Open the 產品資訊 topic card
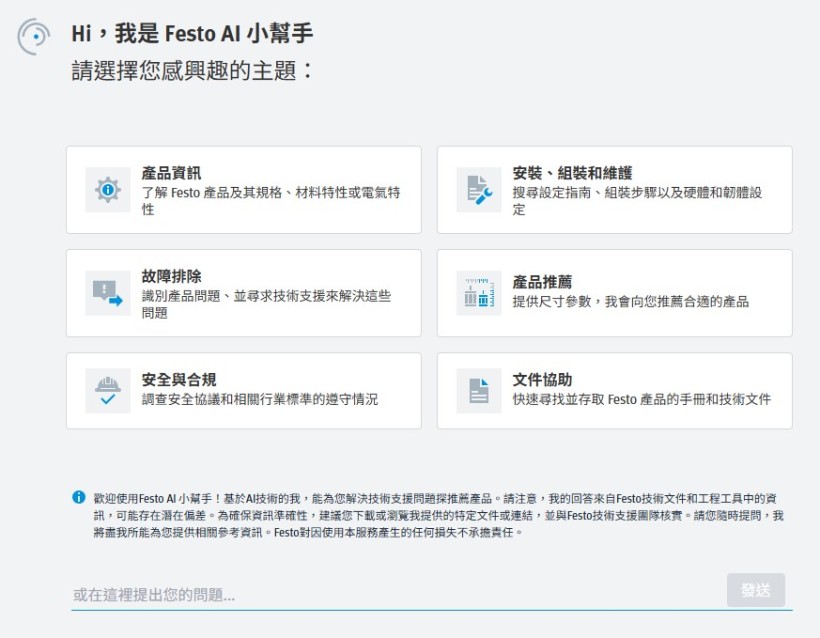This screenshot has width=820, height=638. (243, 189)
